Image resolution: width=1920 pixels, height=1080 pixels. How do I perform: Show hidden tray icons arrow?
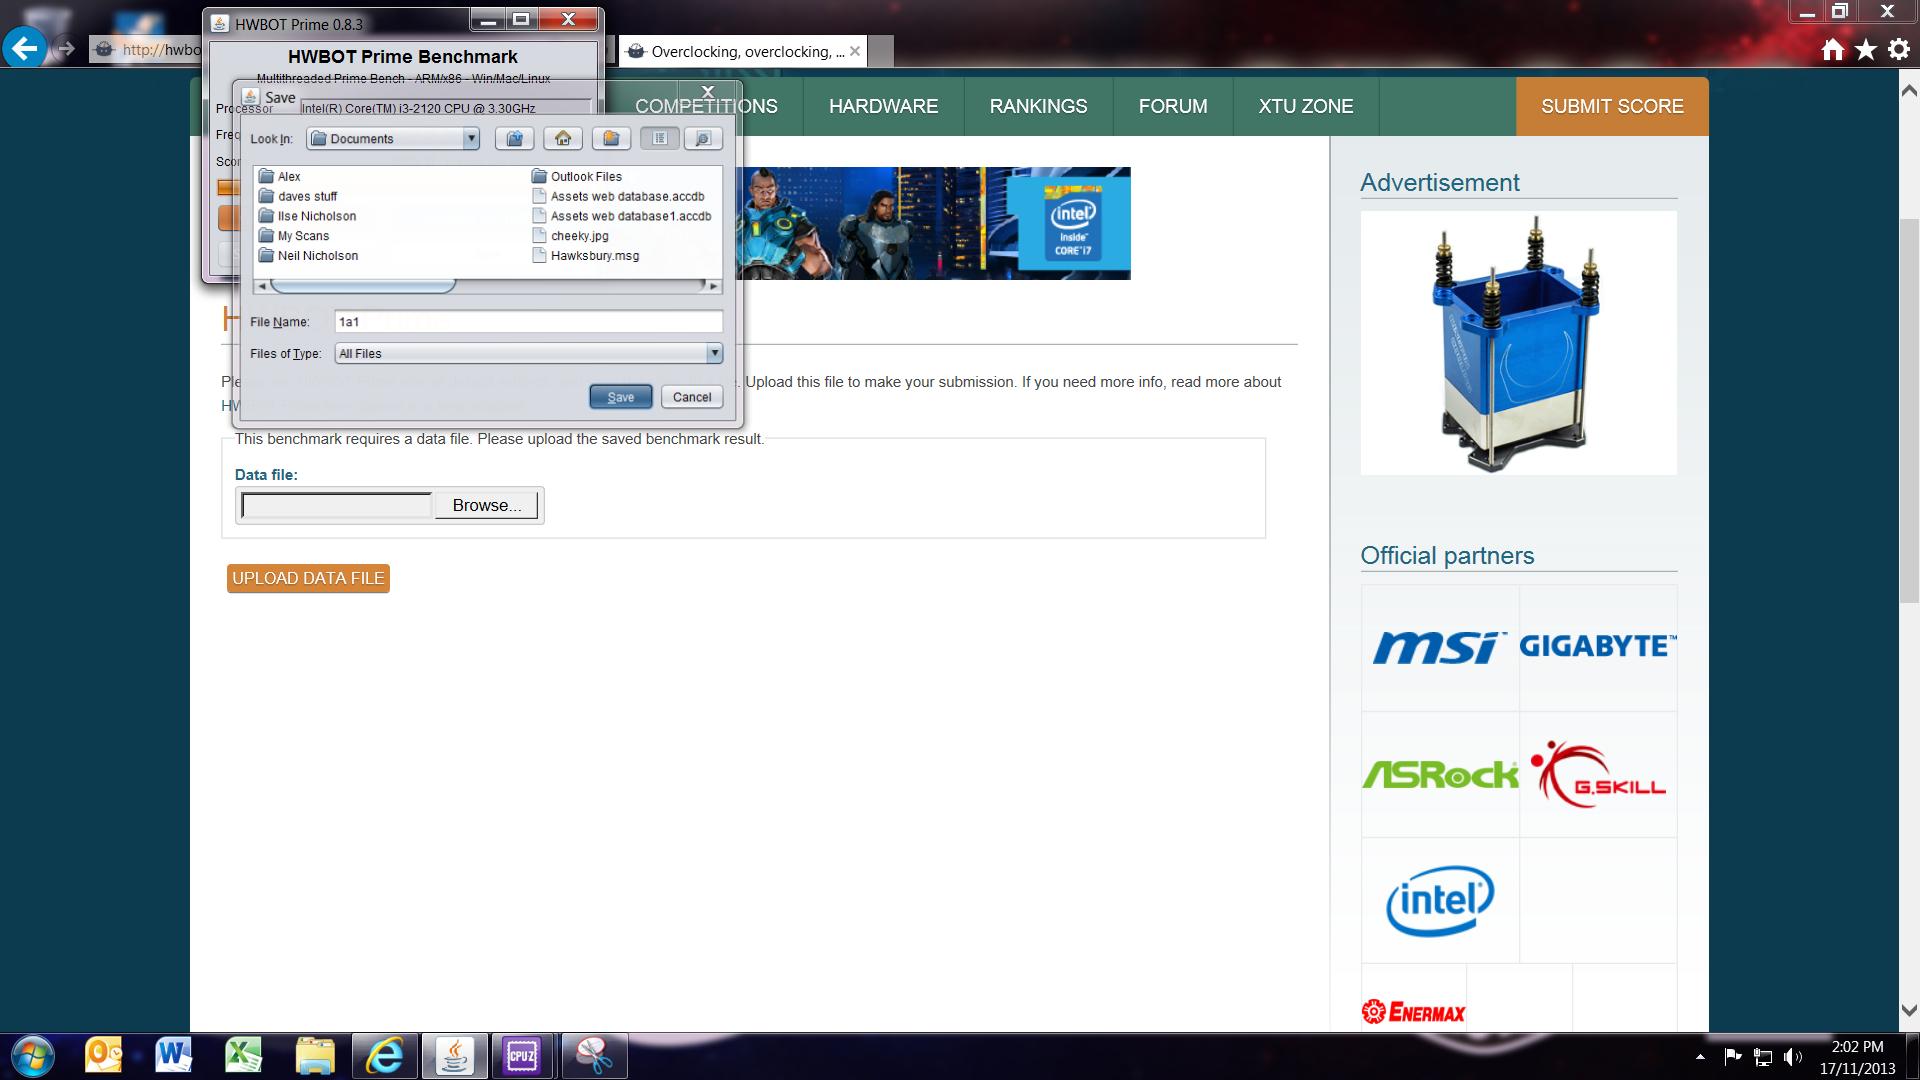point(1700,1057)
